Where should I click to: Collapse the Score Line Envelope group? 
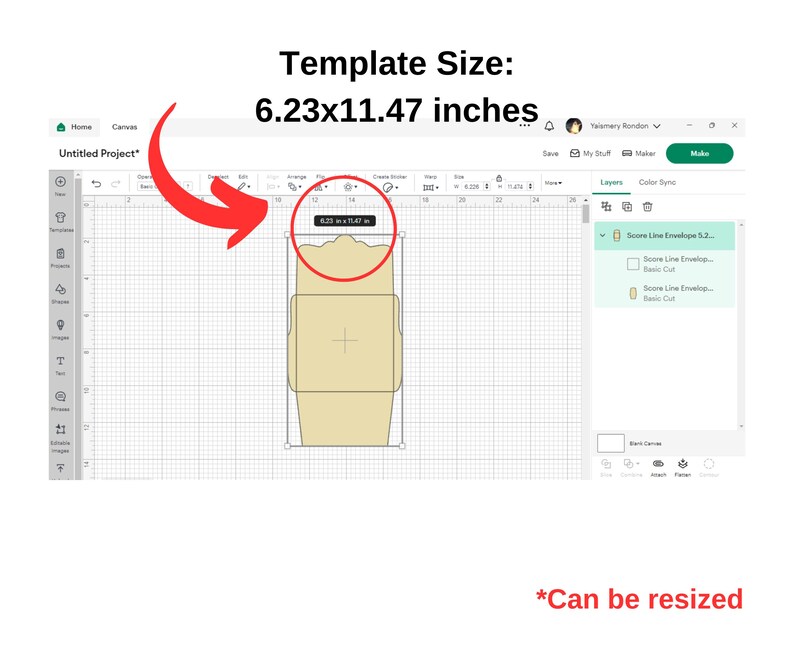click(x=603, y=235)
